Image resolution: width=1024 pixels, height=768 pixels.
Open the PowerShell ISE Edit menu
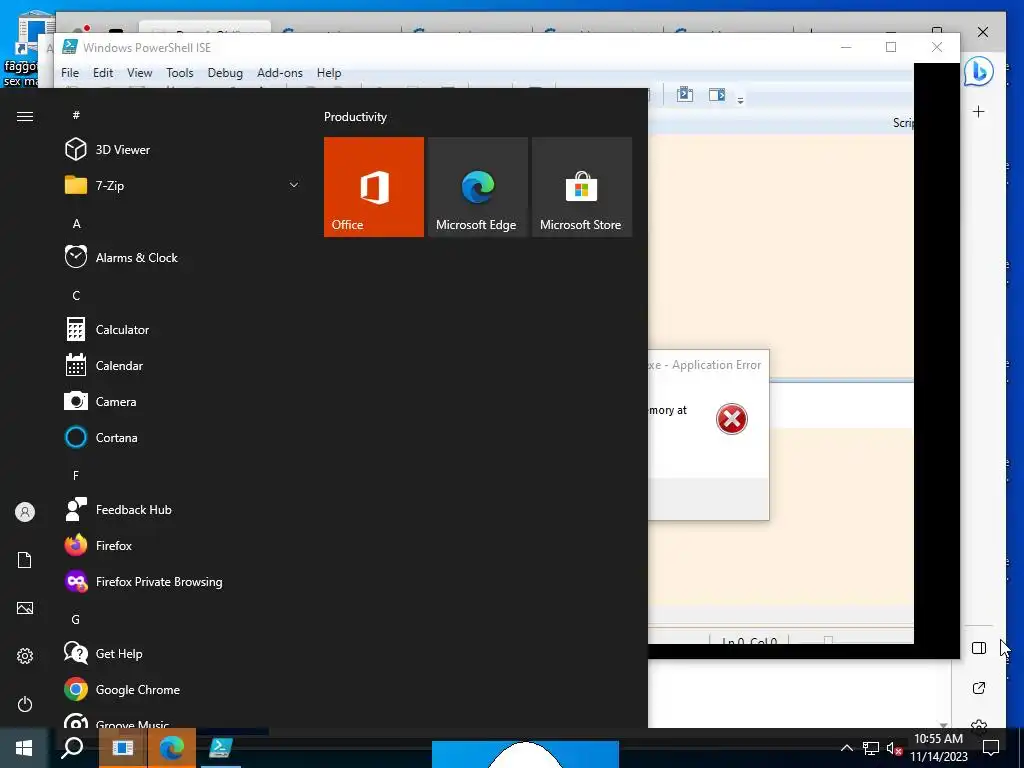[x=103, y=73]
